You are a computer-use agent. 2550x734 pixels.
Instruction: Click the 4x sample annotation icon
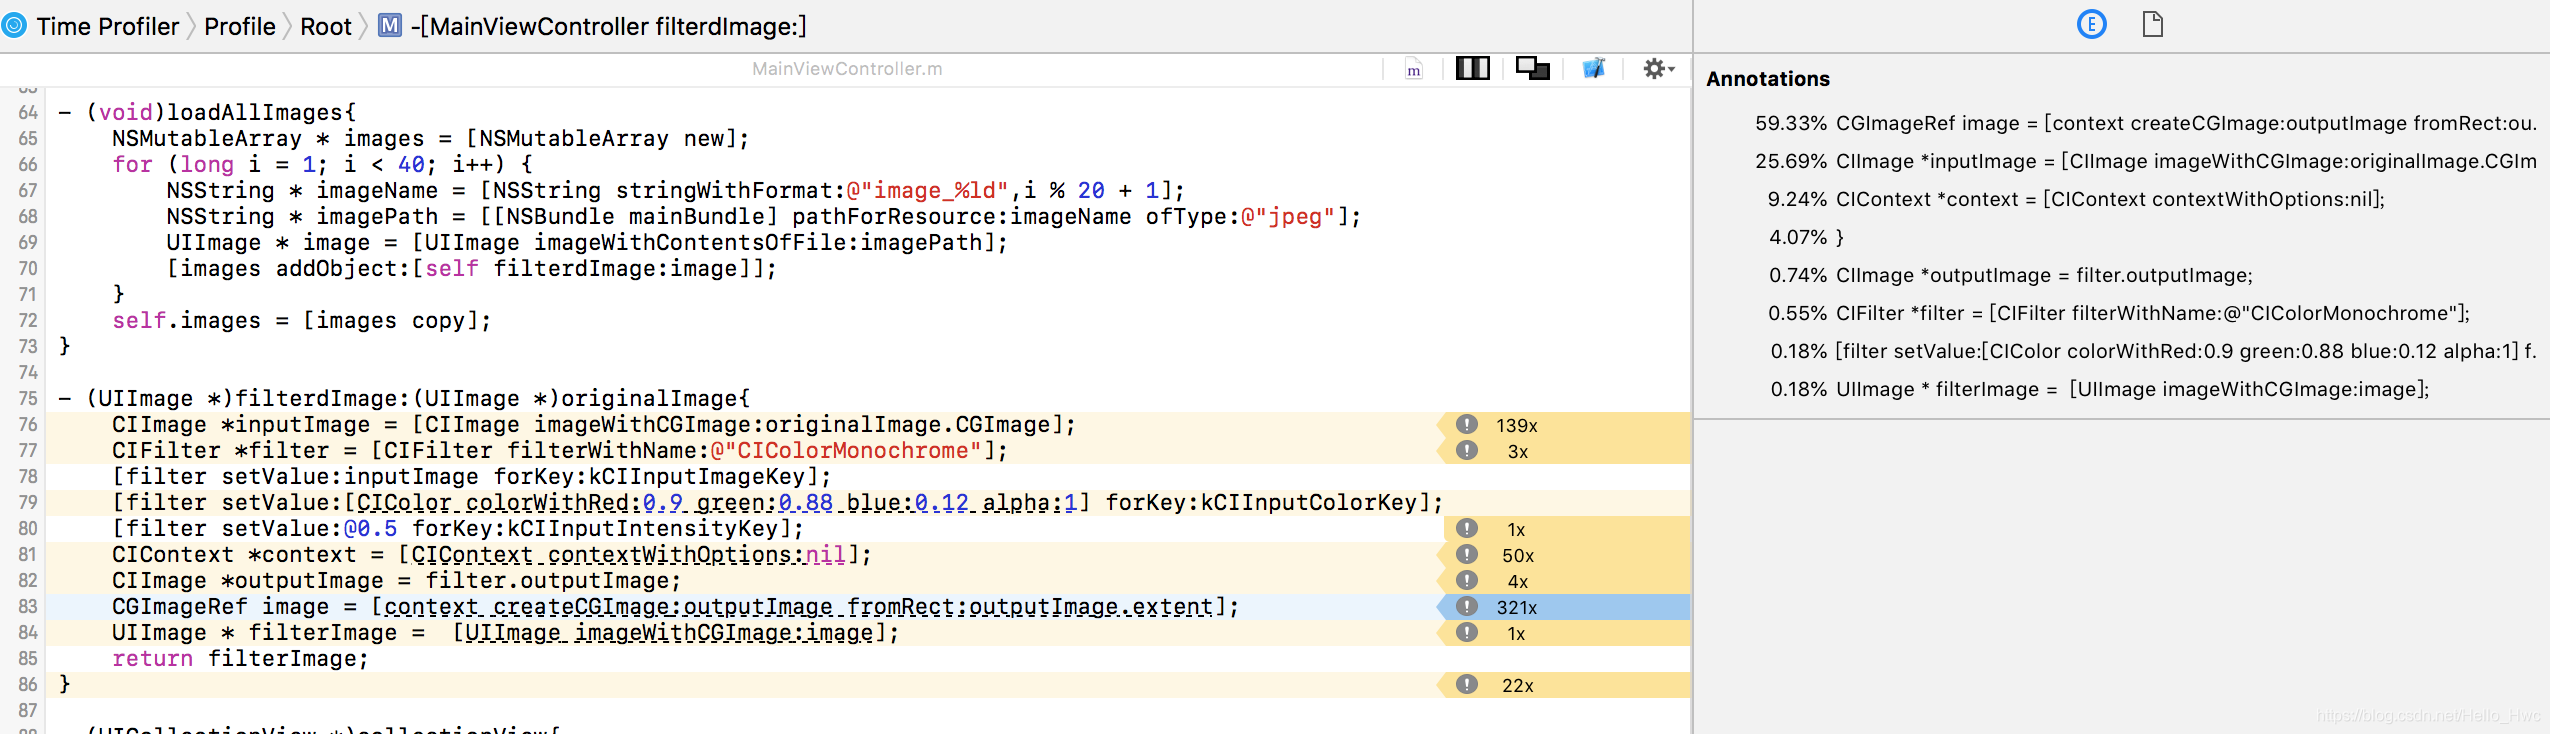[x=1467, y=580]
